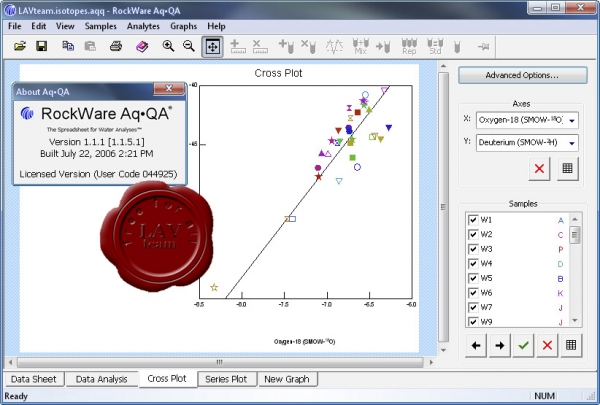Open the Help menu
This screenshot has width=600, height=405.
[x=216, y=26]
